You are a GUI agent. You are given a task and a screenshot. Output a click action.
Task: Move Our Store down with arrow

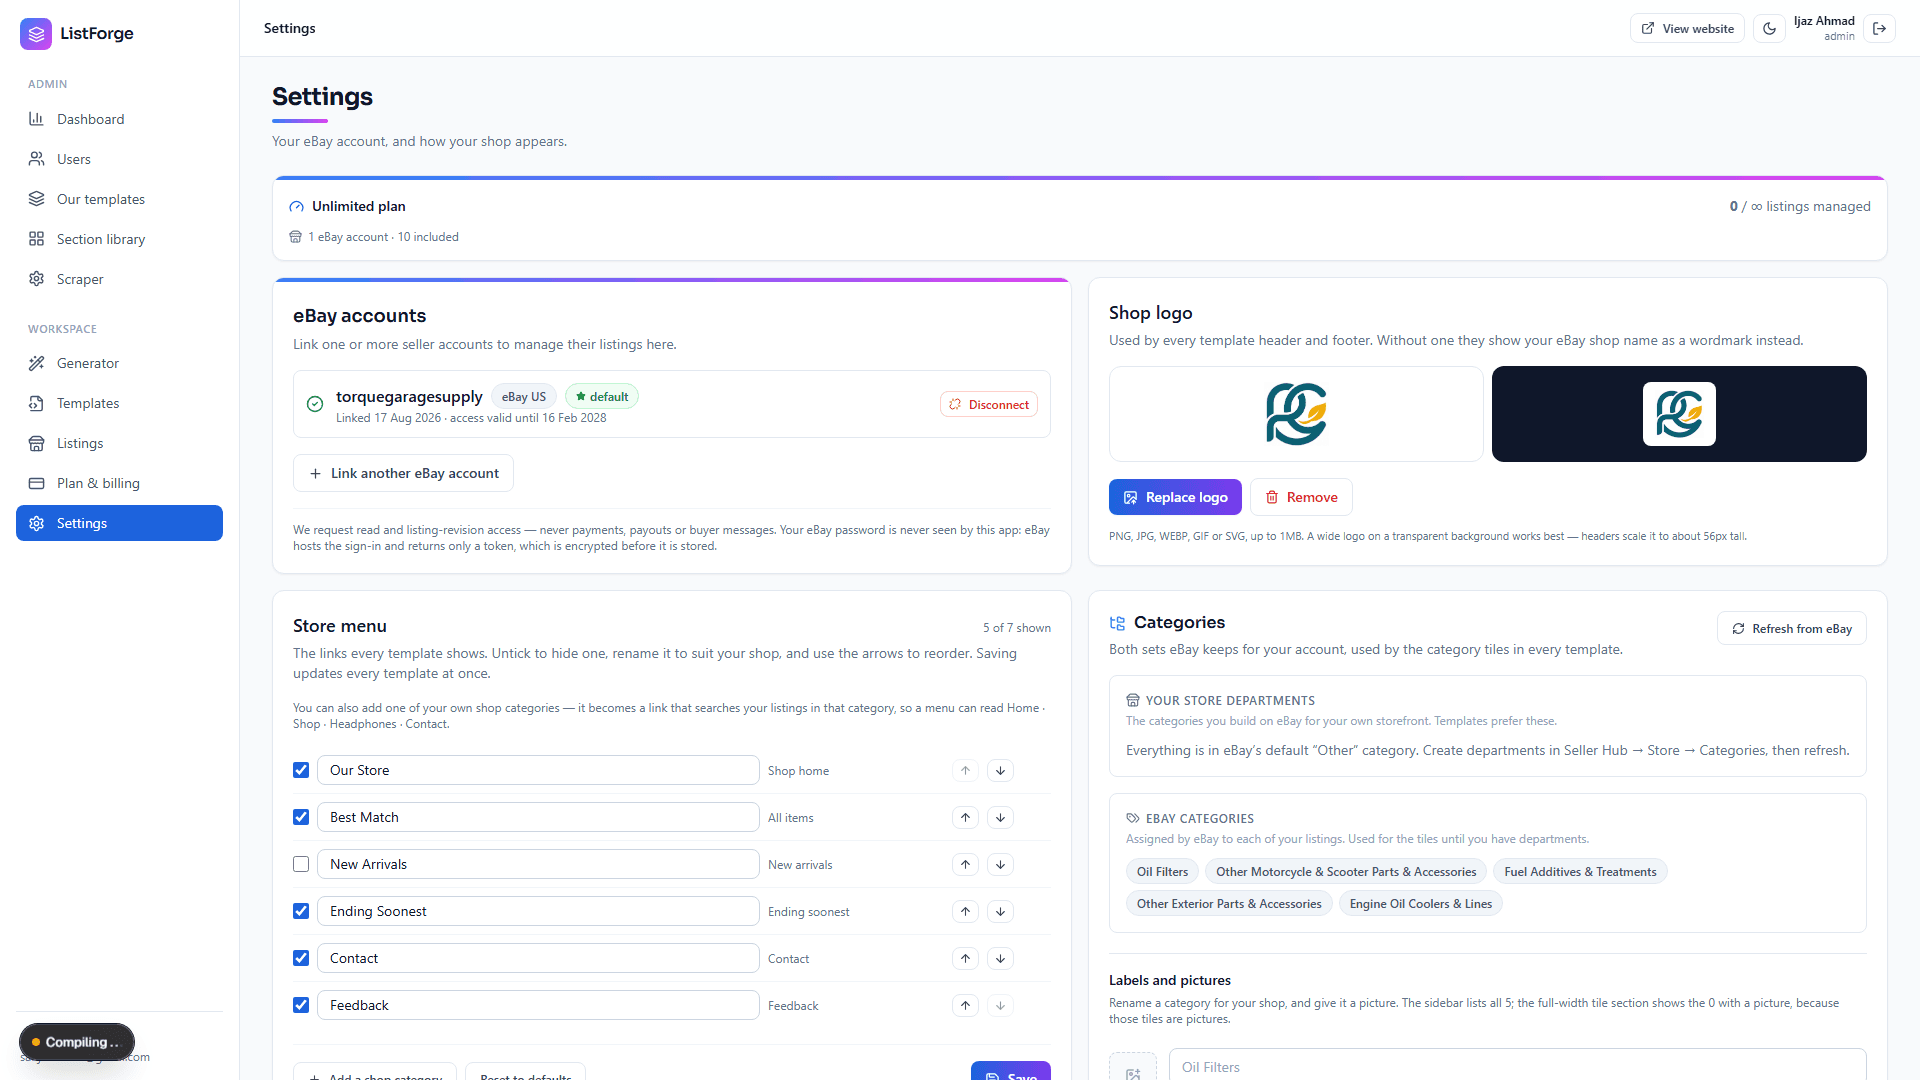(1000, 771)
